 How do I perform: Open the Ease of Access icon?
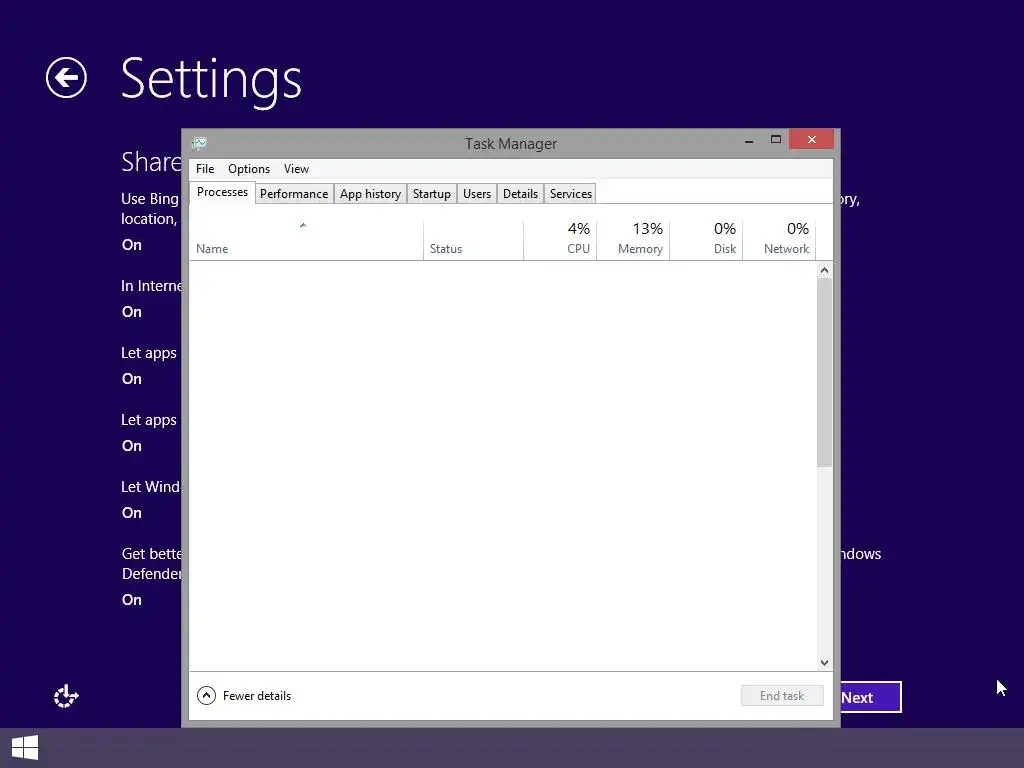coord(66,696)
